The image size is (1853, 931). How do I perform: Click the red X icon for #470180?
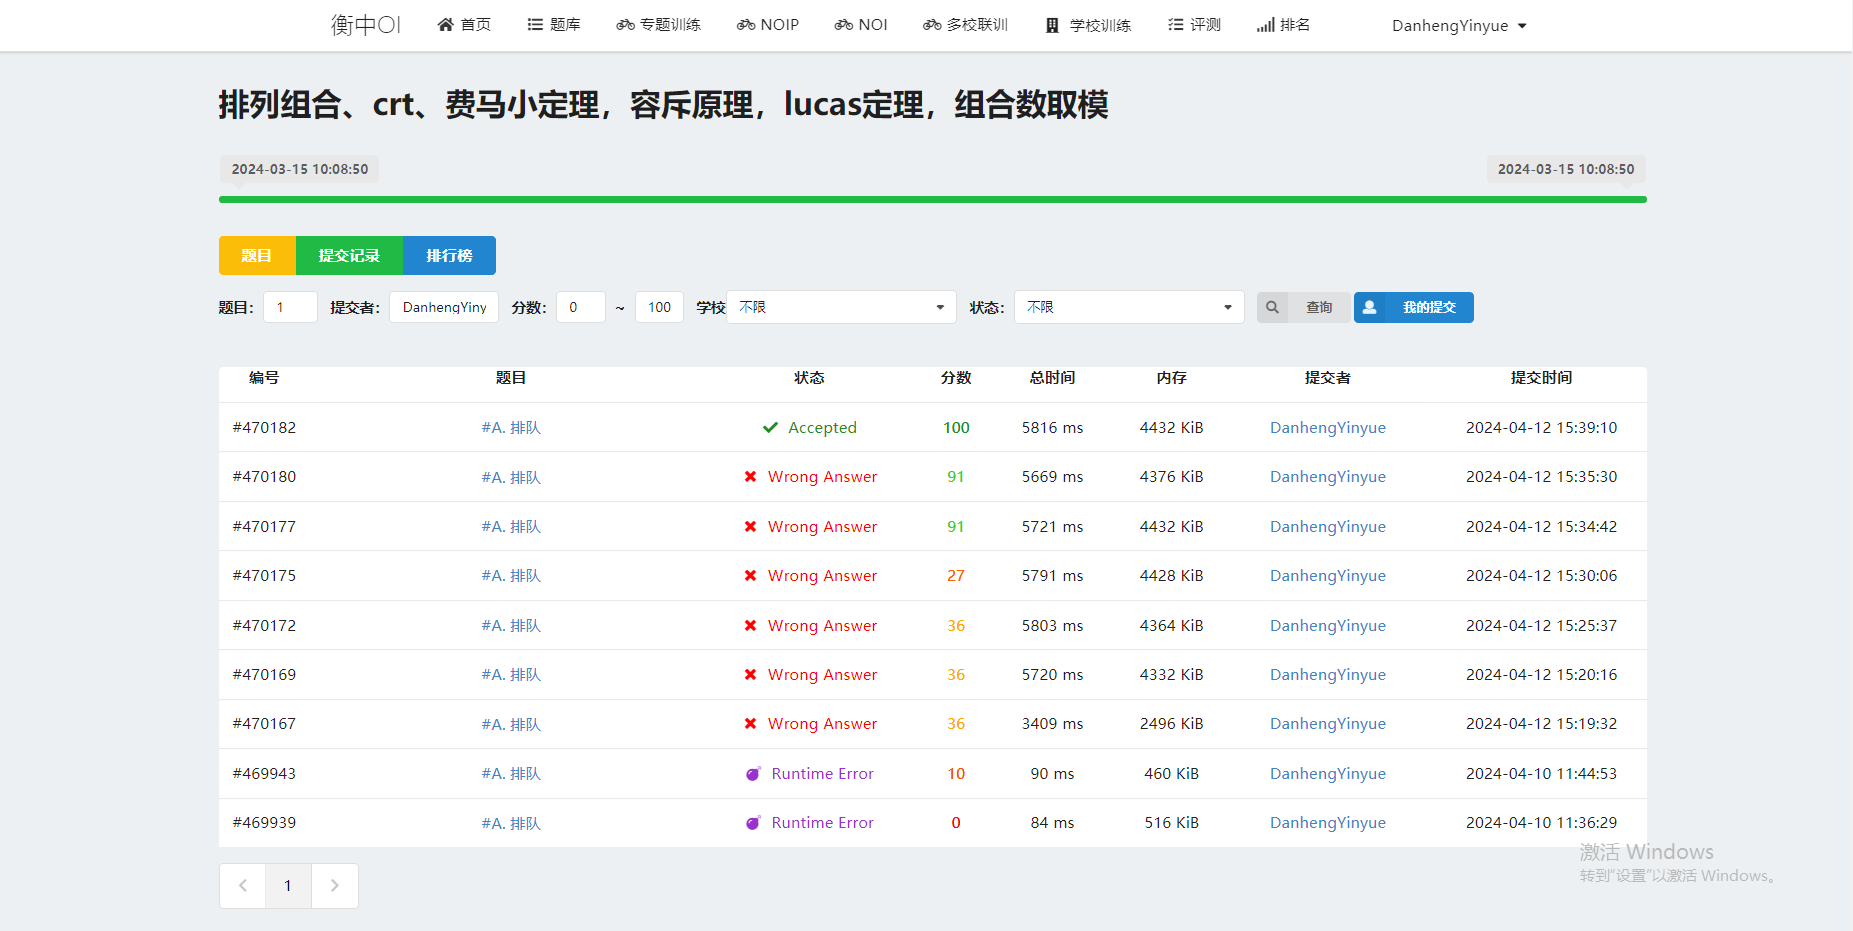[x=750, y=477]
